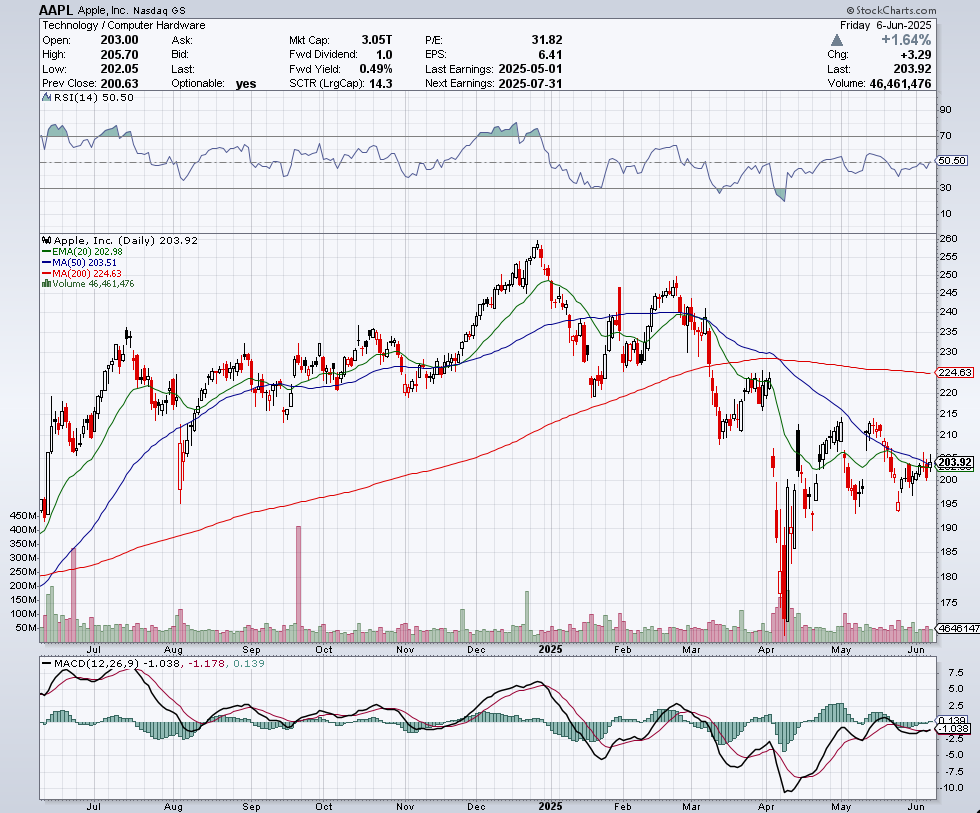Click the red MA(200) legend line marker
This screenshot has width=980, height=813.
click(x=45, y=273)
